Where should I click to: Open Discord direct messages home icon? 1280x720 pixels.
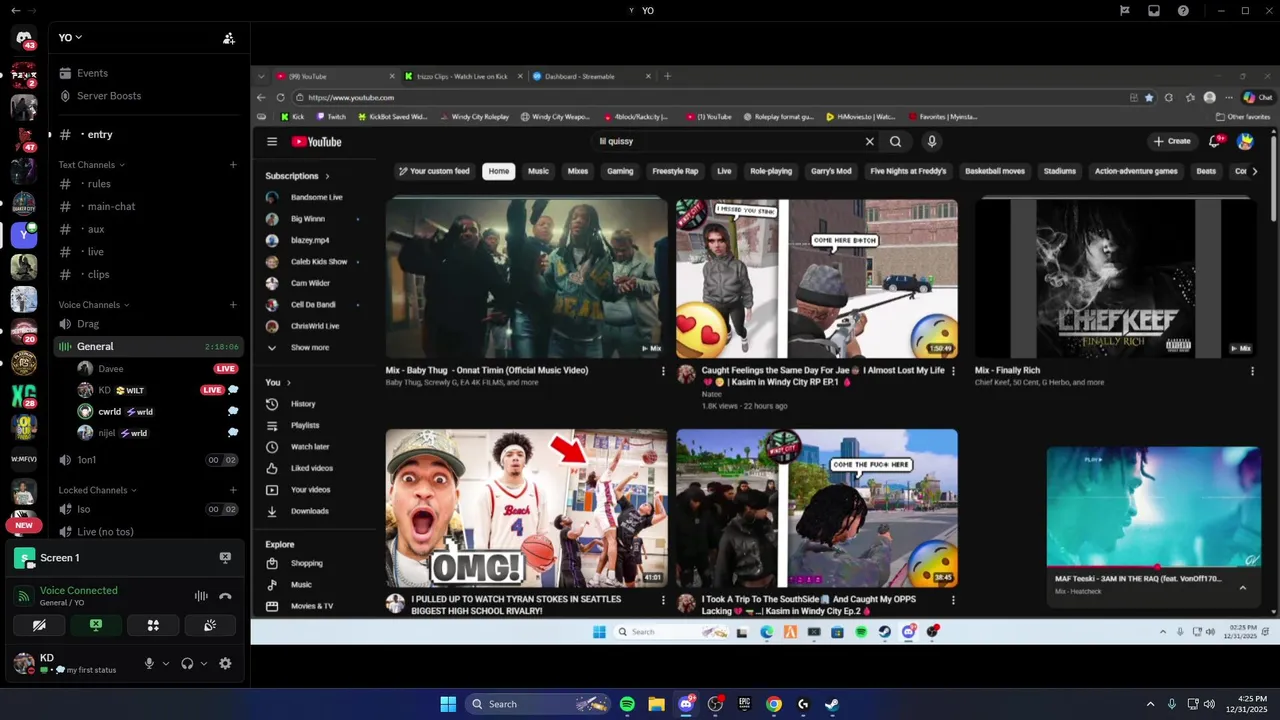pos(24,38)
